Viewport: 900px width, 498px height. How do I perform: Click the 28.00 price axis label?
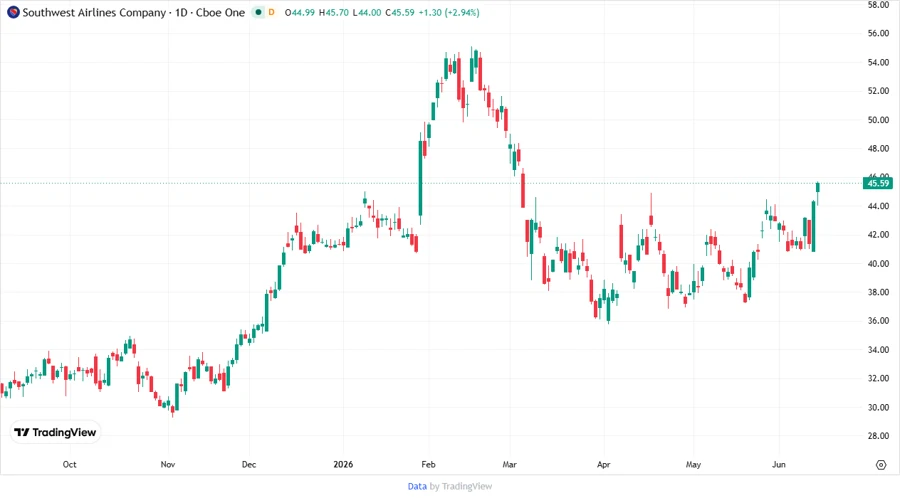click(x=878, y=436)
